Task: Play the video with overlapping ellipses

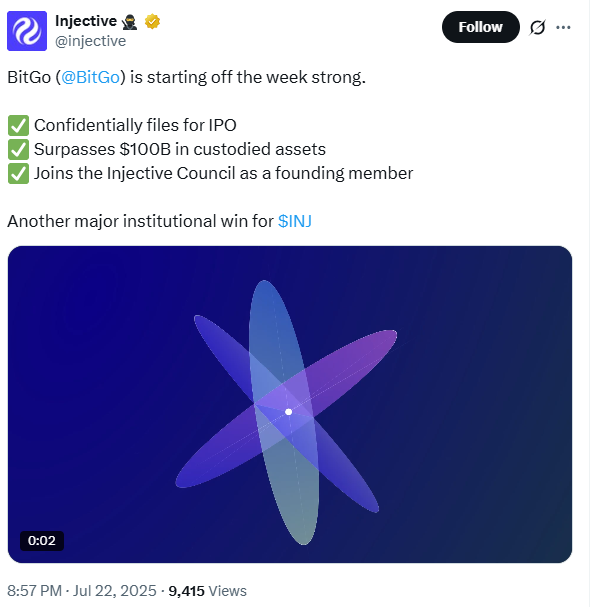Action: [290, 404]
